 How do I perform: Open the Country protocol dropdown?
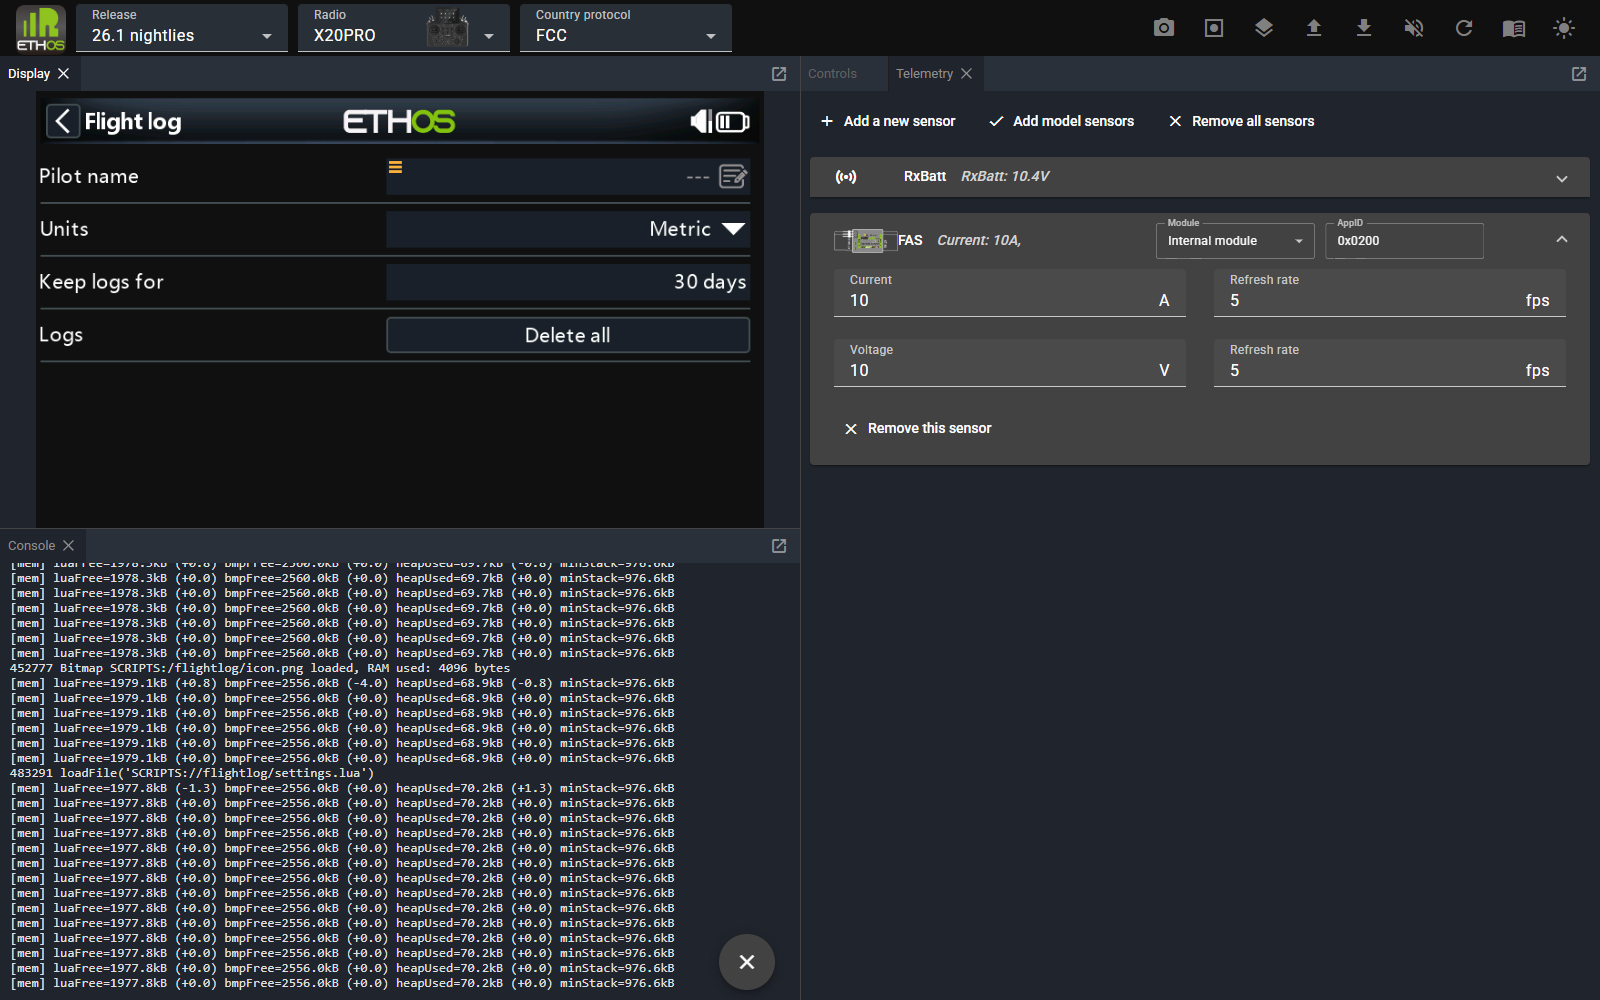coord(626,28)
